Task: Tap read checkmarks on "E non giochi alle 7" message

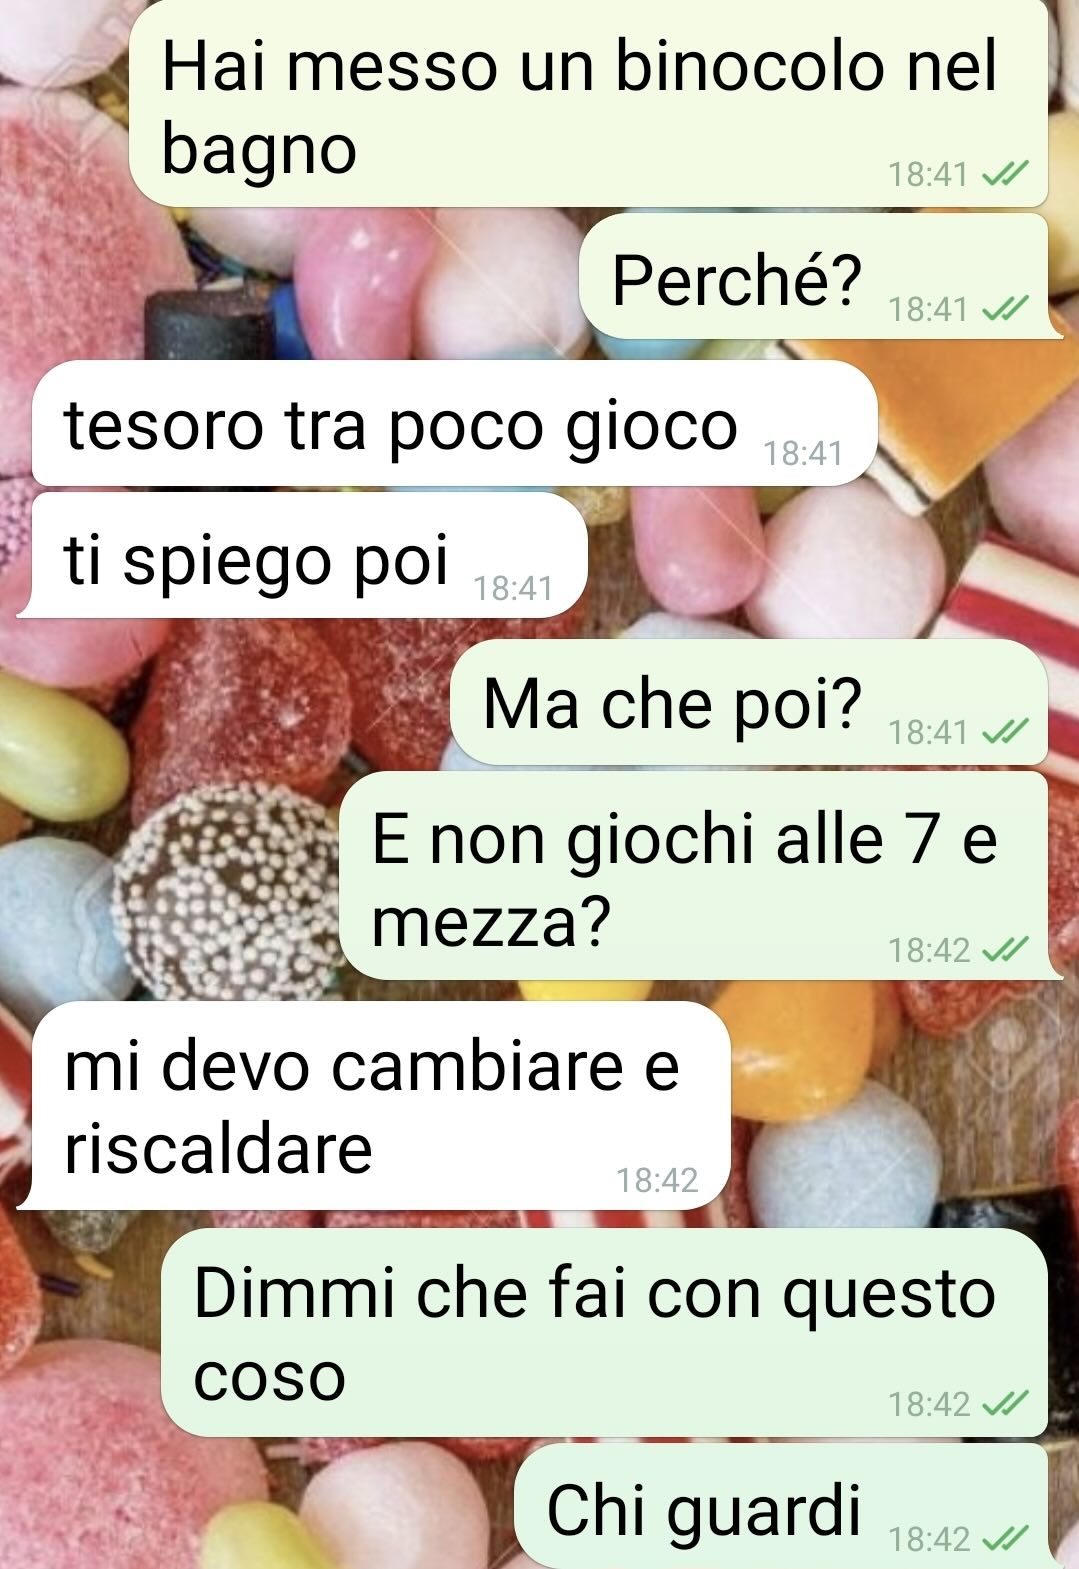Action: pos(1005,950)
